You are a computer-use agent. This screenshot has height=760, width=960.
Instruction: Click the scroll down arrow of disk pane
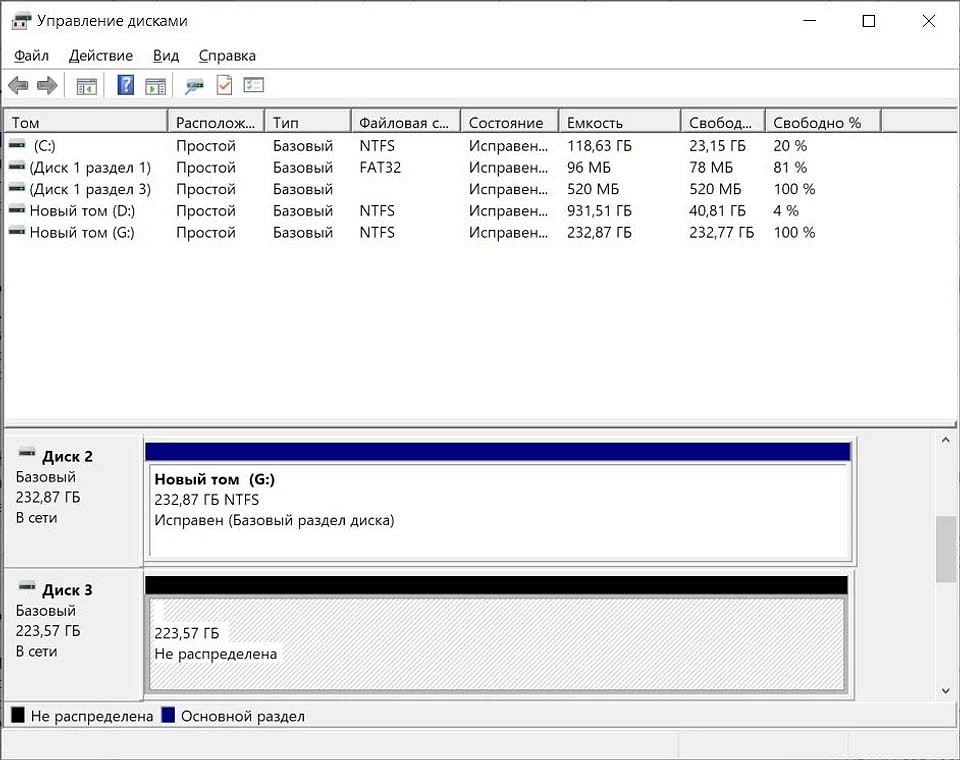tap(945, 691)
